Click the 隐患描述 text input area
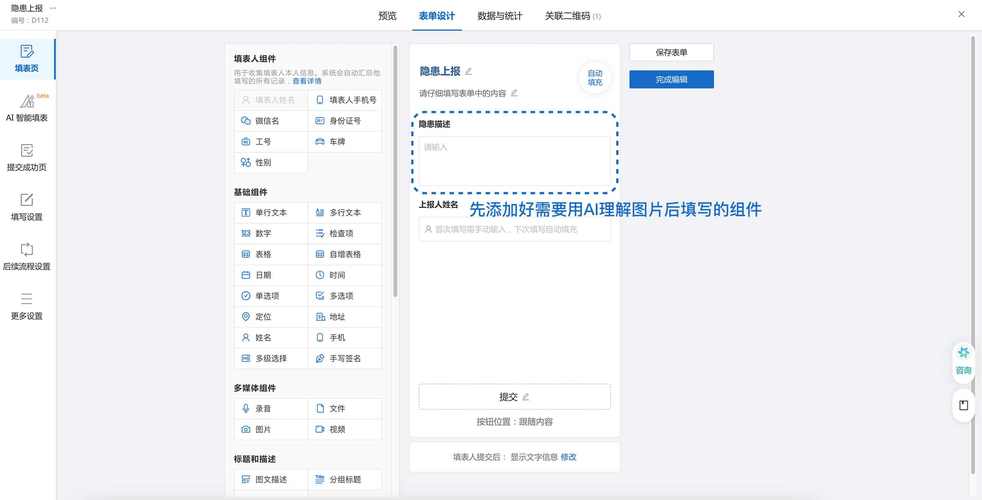Image resolution: width=982 pixels, height=500 pixels. click(514, 160)
